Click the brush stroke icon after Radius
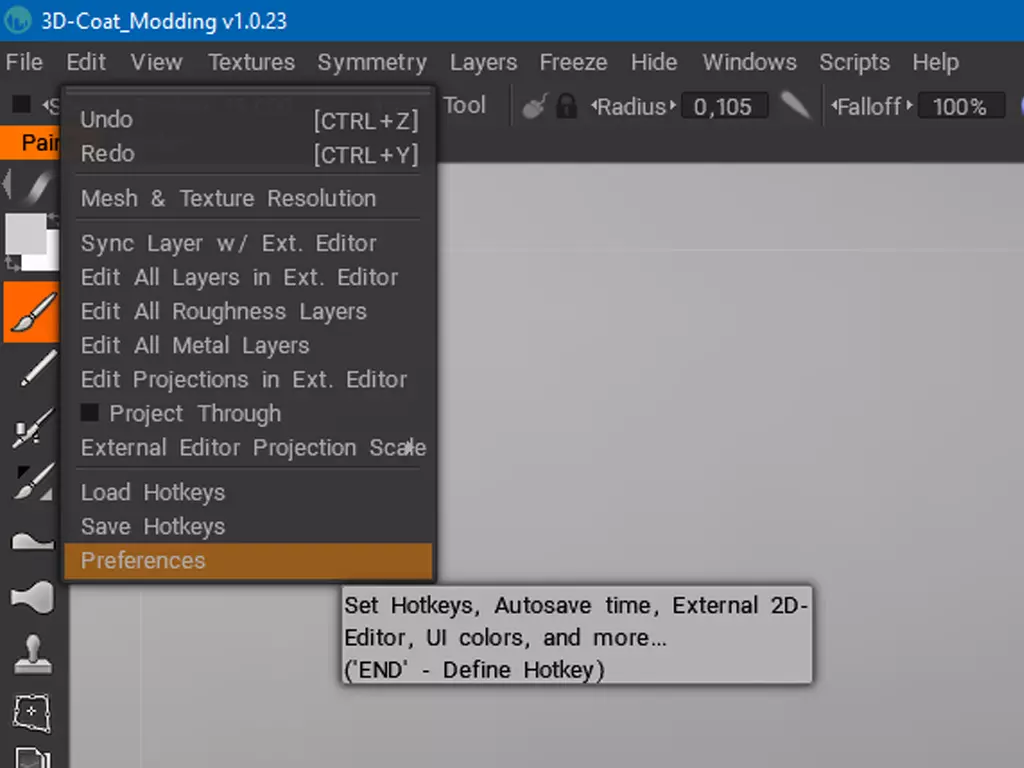This screenshot has width=1024, height=768. coord(795,106)
